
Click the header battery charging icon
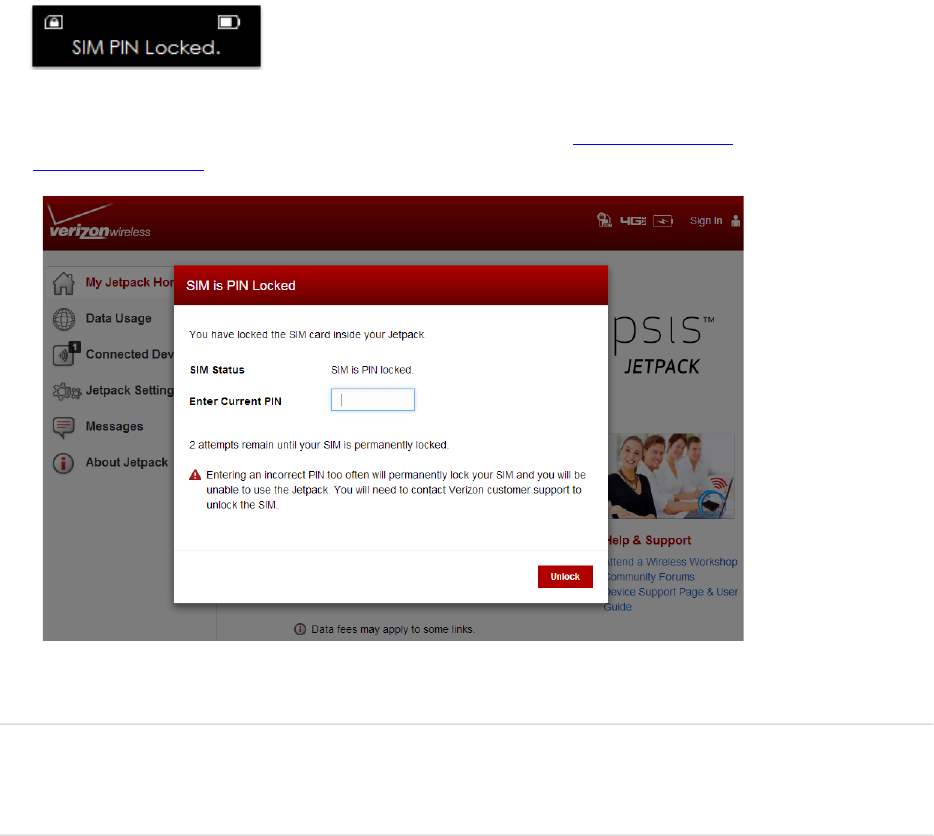[662, 221]
